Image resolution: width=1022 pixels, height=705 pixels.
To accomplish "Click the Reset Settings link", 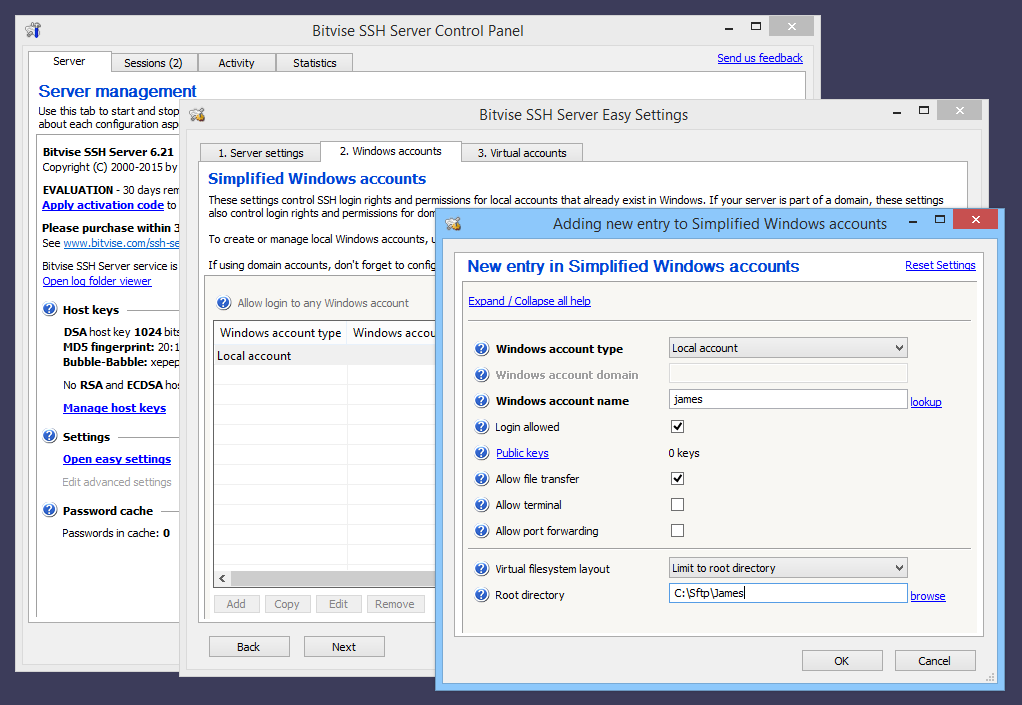I will click(940, 265).
